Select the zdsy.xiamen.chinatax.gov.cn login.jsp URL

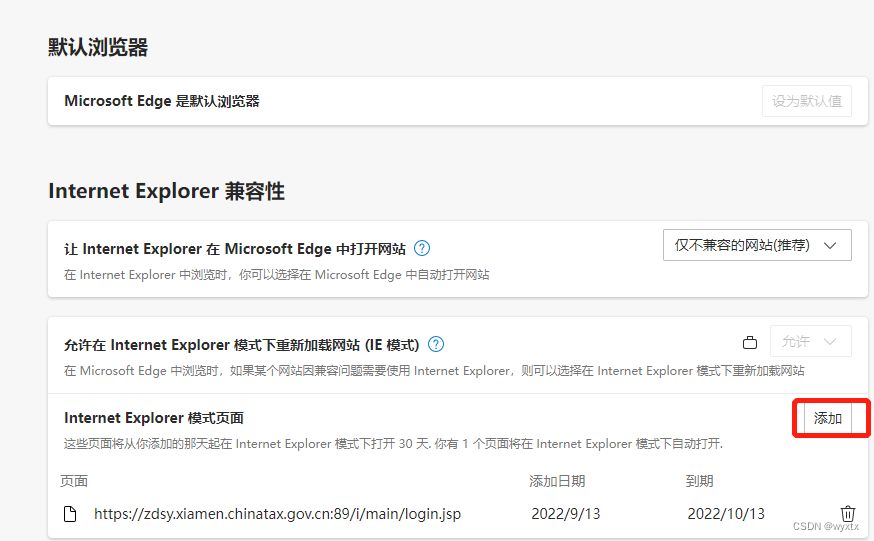(278, 514)
